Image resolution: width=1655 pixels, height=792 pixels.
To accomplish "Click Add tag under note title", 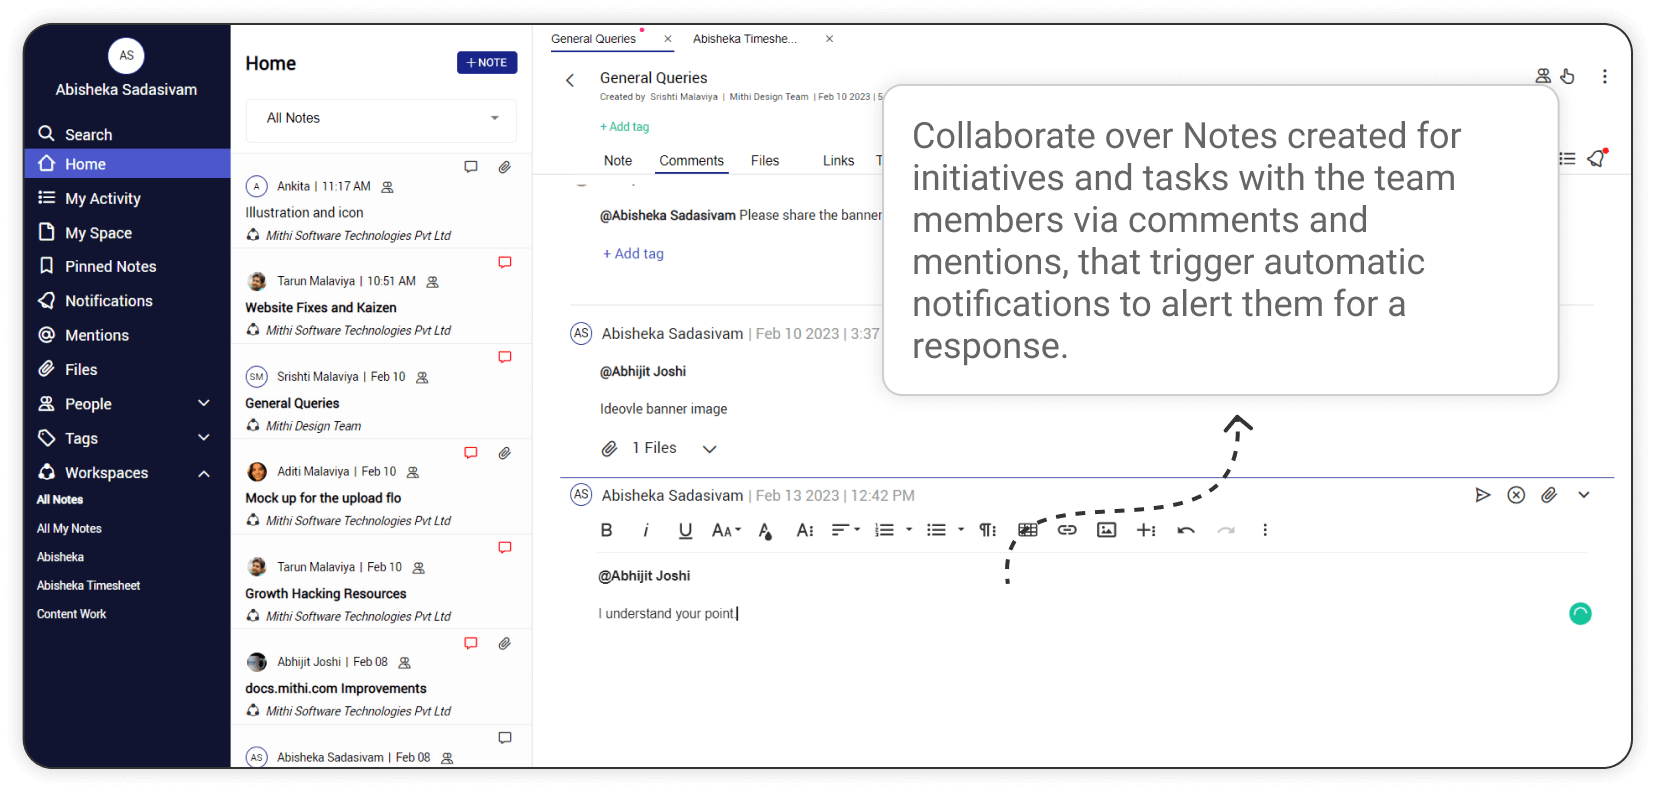I will coord(625,127).
